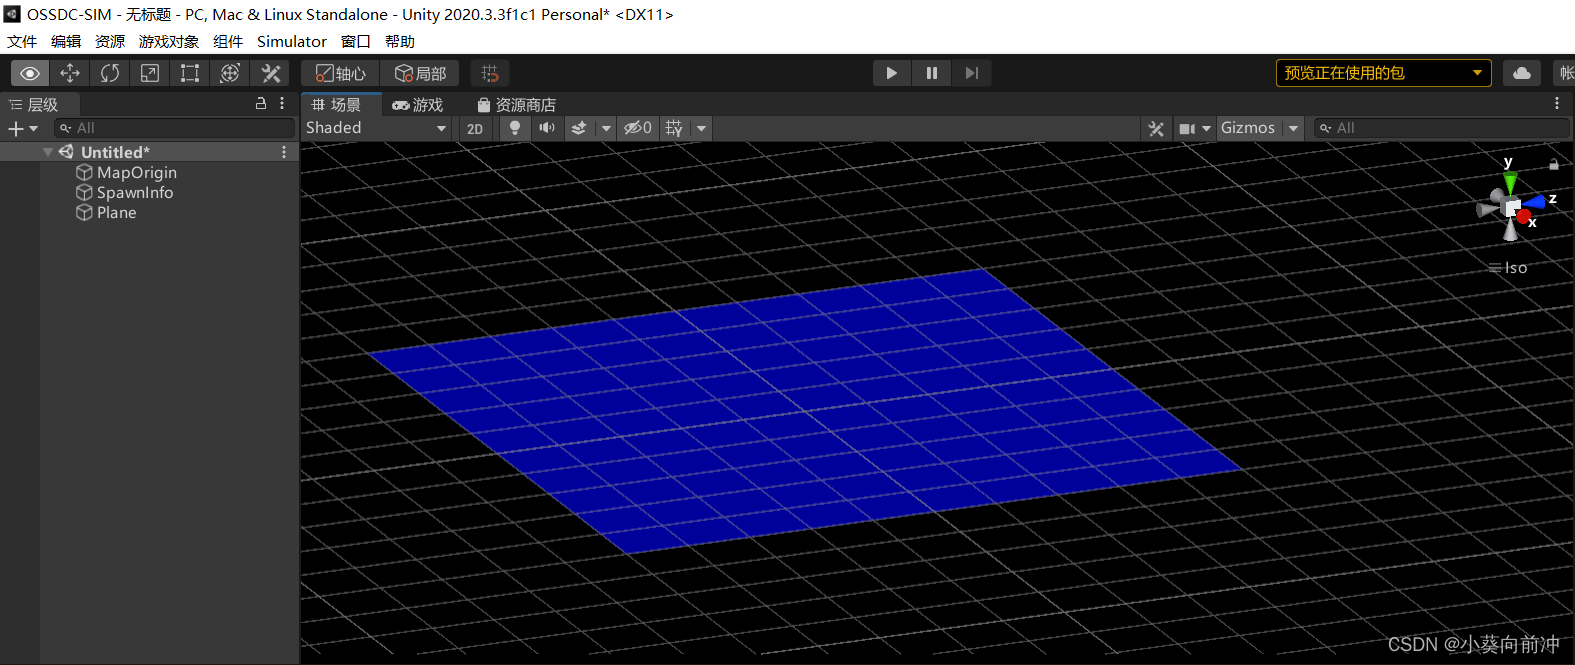Lock the Hierarchy panel

261,104
